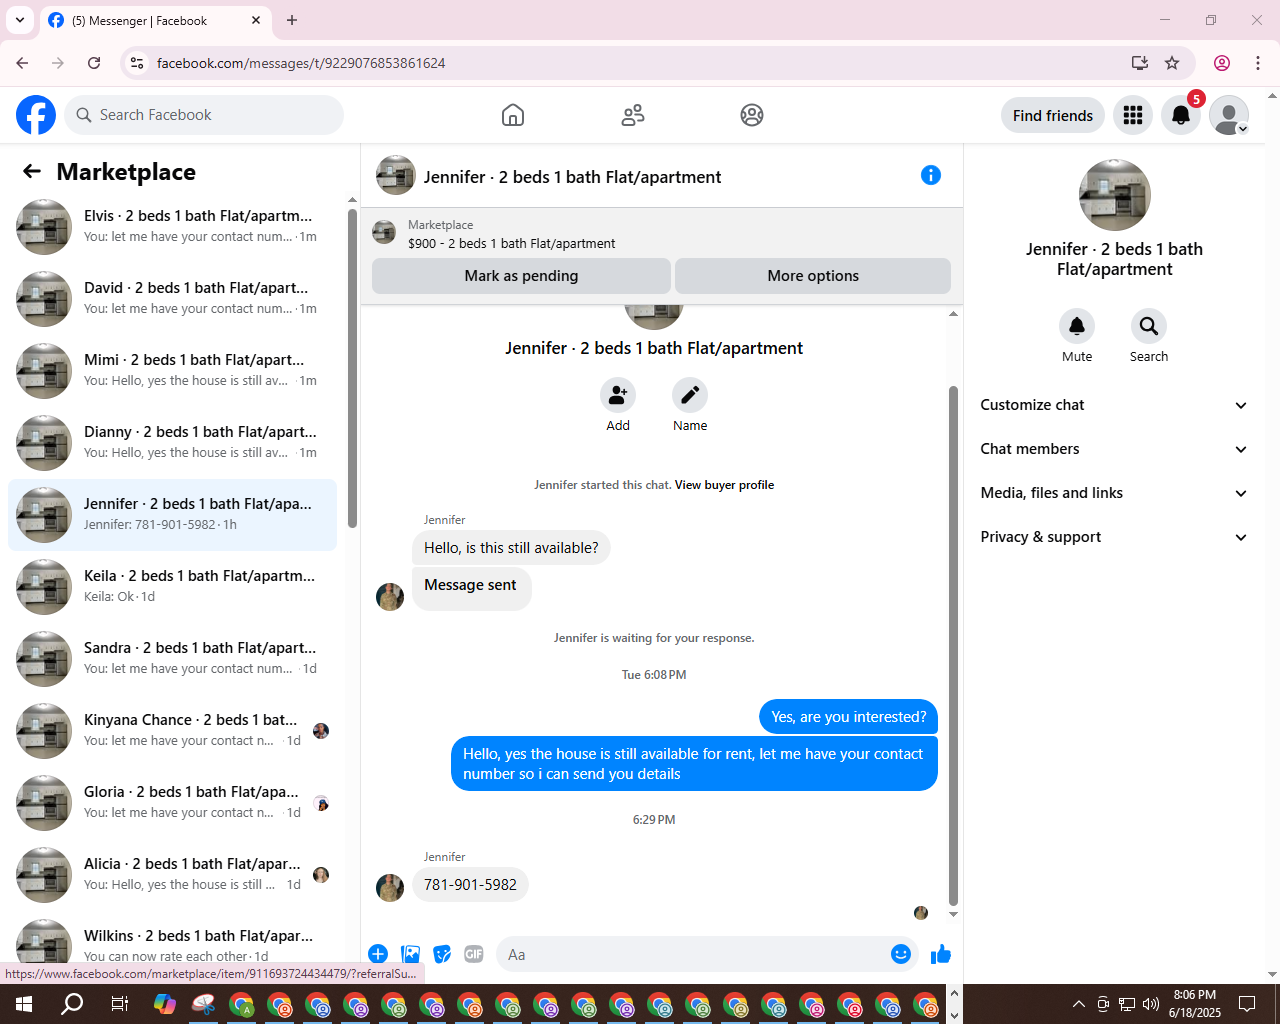Screen dimensions: 1280x1024
Task: Open Task View on the taskbar
Action: 119,1004
